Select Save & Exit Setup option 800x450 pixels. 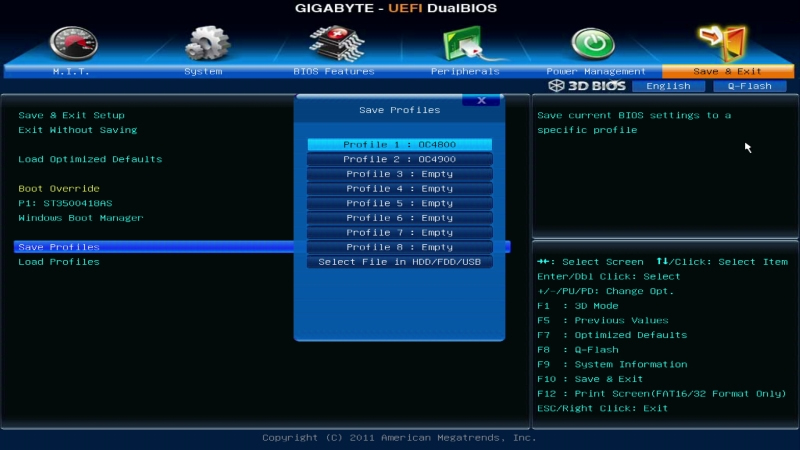tap(71, 115)
